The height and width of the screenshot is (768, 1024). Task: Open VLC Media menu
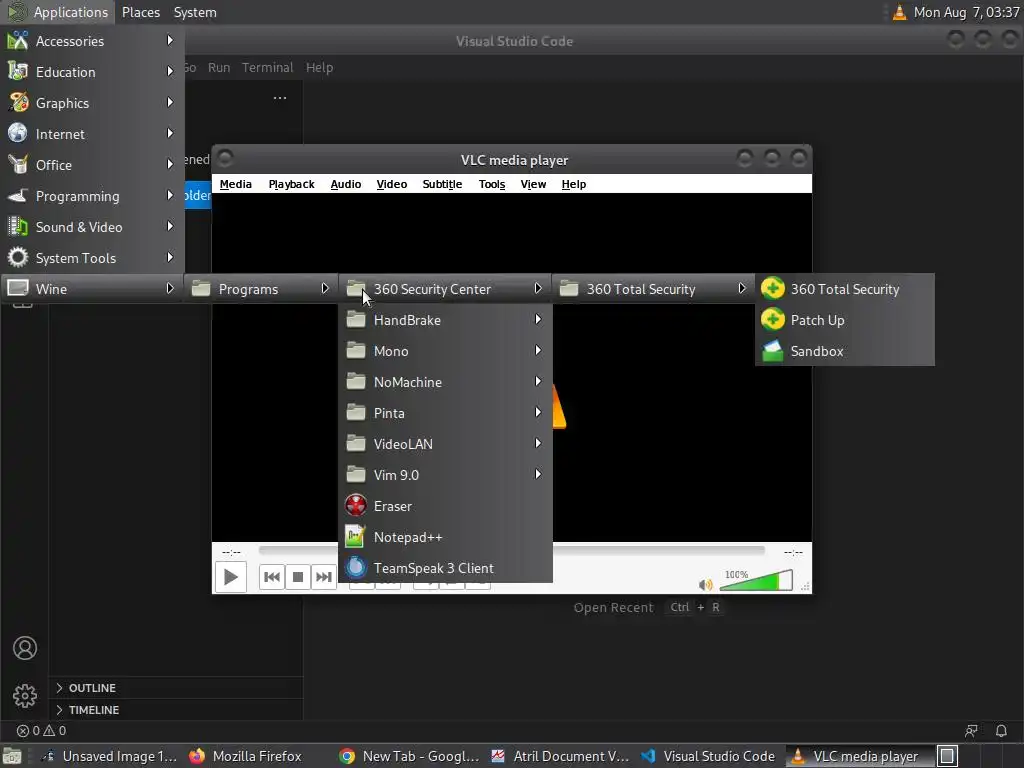[x=236, y=184]
